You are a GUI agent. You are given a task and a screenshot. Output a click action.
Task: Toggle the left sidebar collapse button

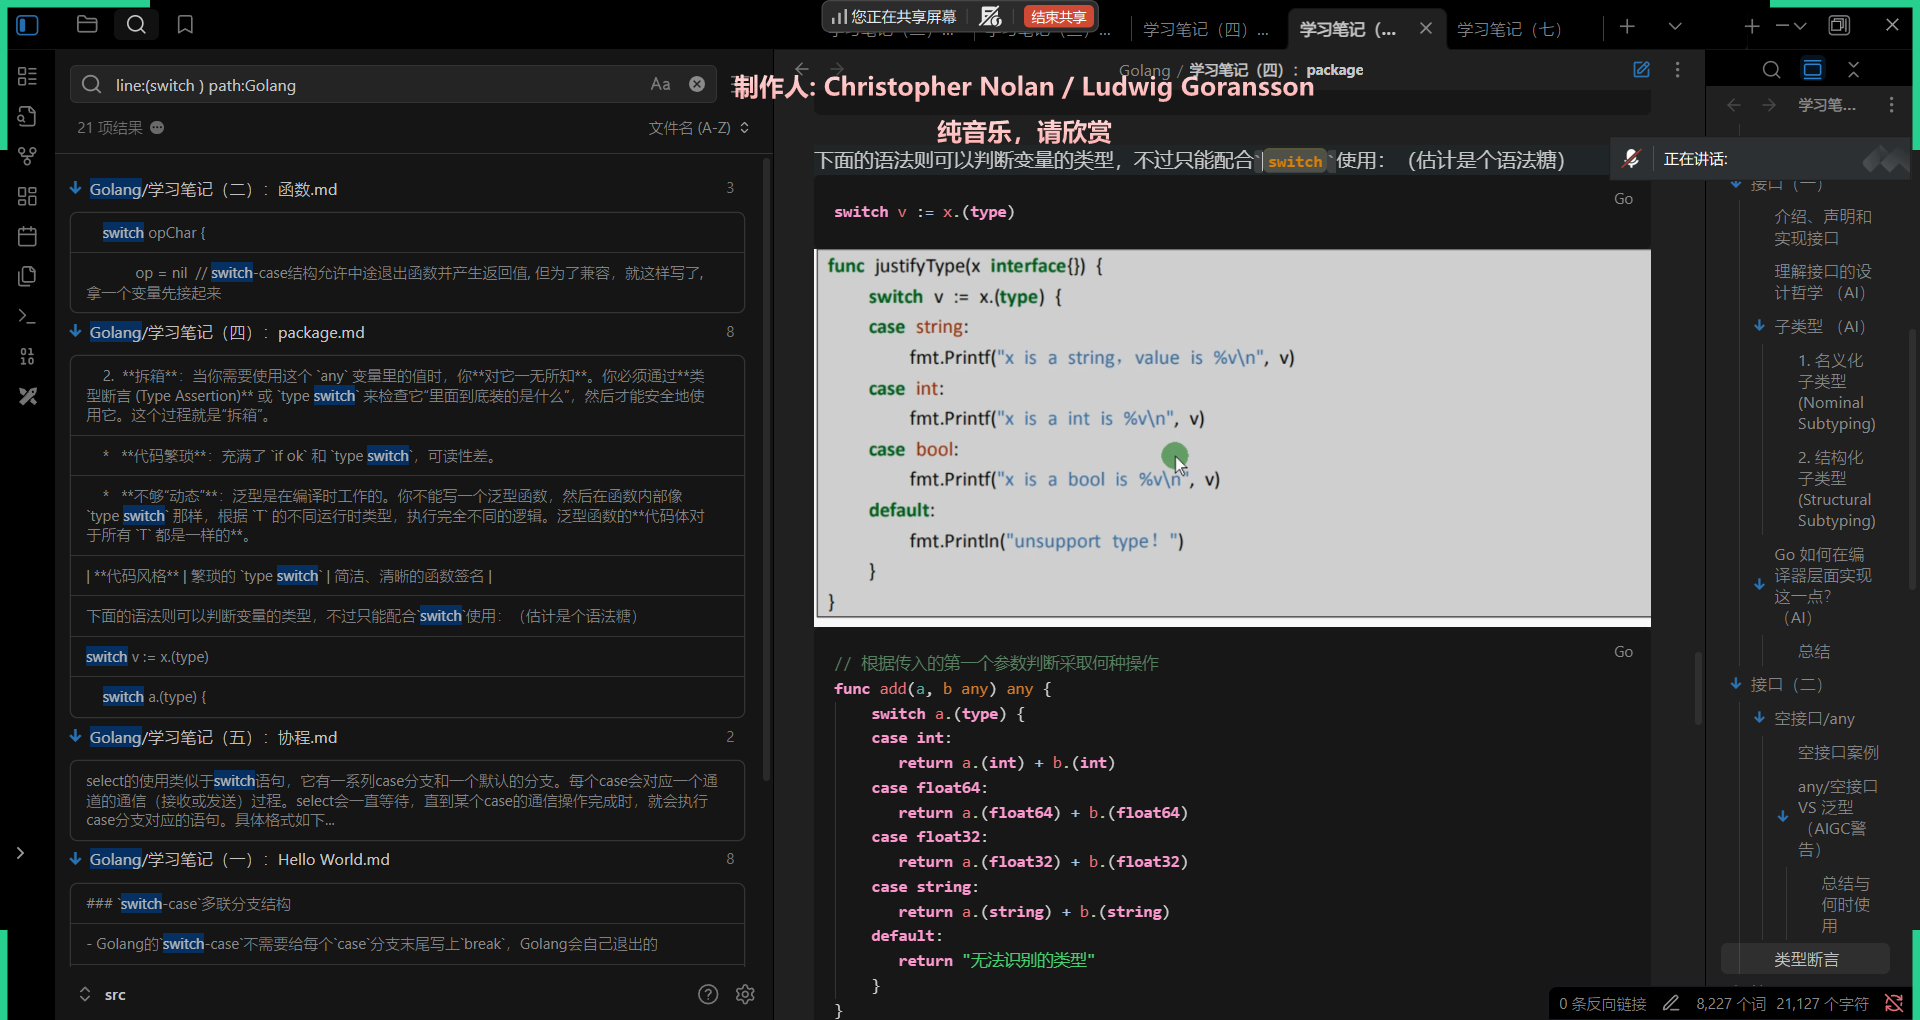[28, 25]
